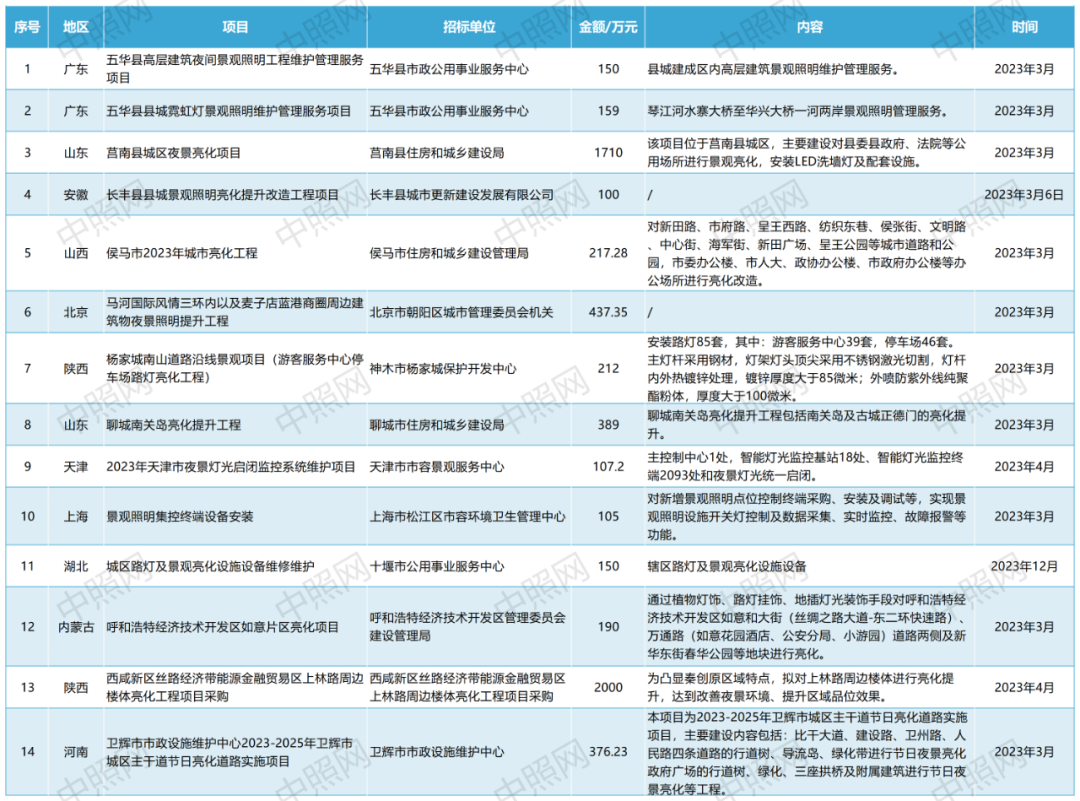1080x801 pixels.
Task: Click amount value 1710
Action: tap(608, 153)
